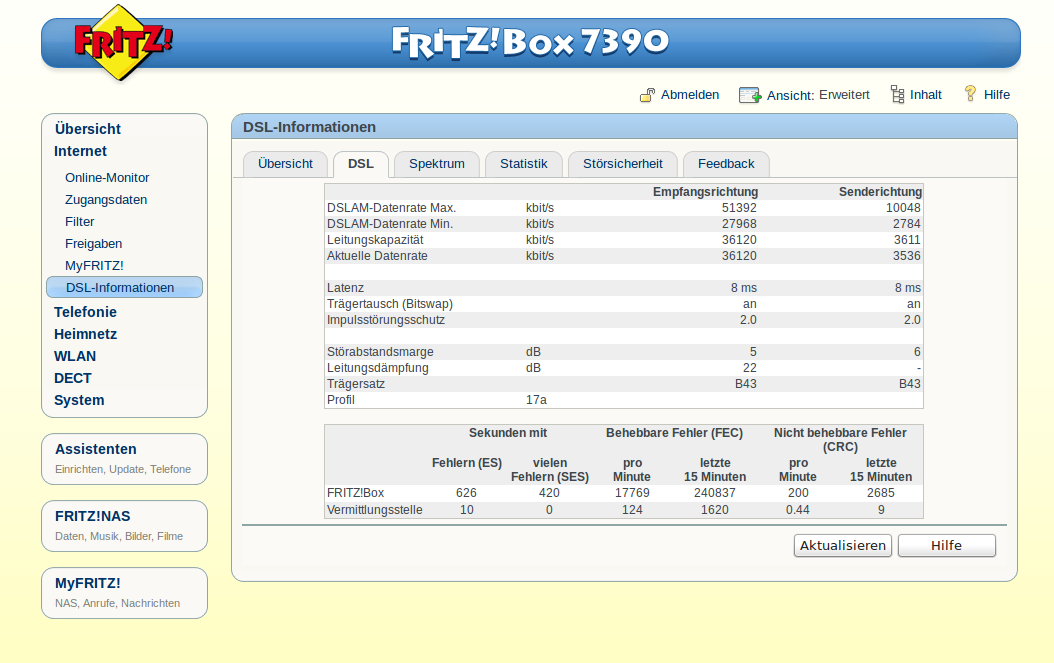Switch to the Spektrum tab
Viewport: 1054px width, 663px height.
tap(436, 163)
